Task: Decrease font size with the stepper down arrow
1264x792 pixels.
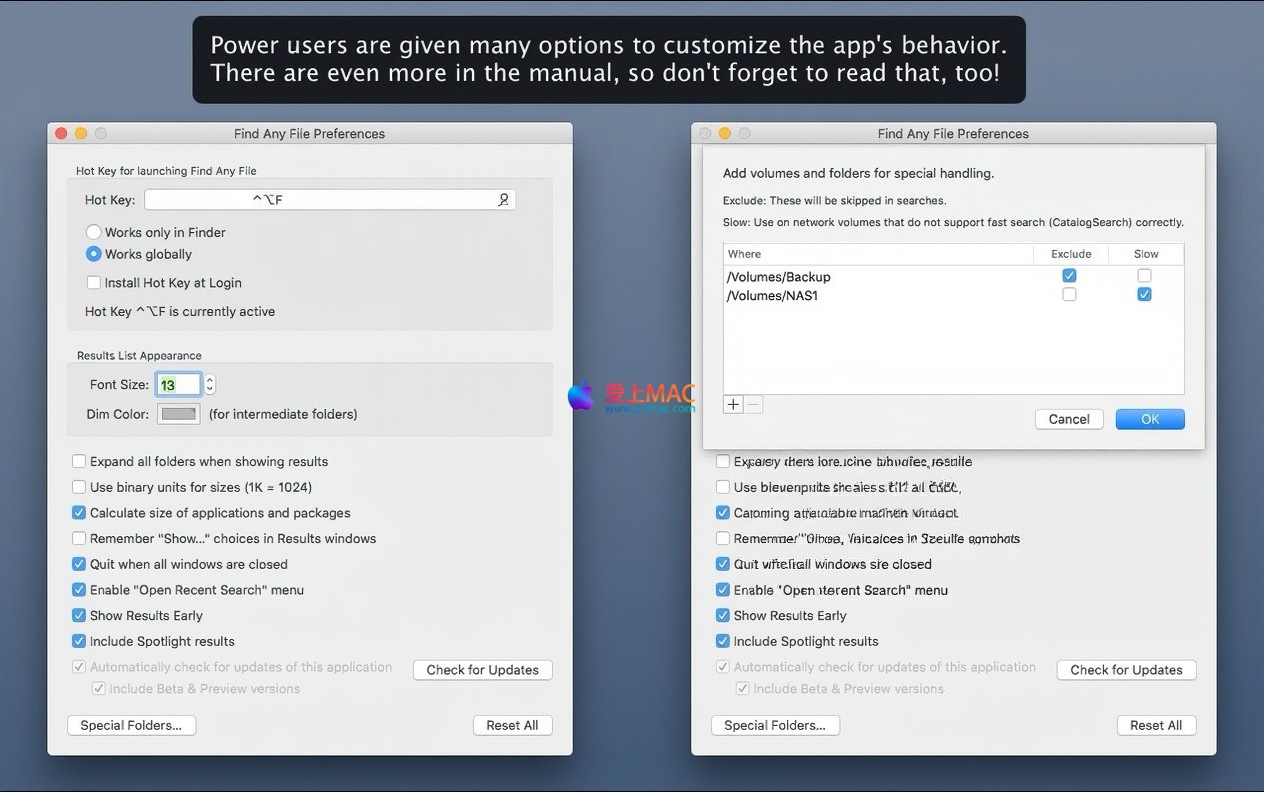Action: point(210,390)
